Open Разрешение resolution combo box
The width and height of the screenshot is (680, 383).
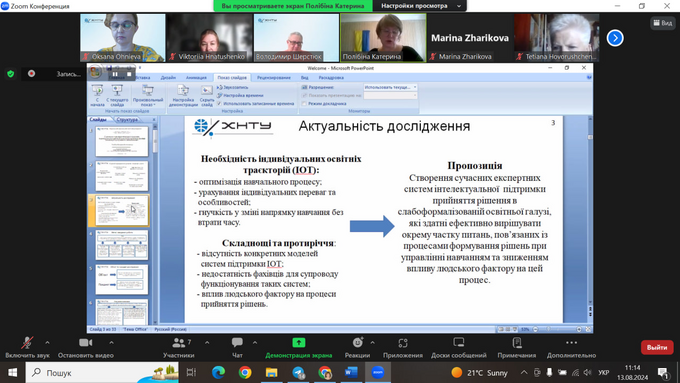point(390,87)
